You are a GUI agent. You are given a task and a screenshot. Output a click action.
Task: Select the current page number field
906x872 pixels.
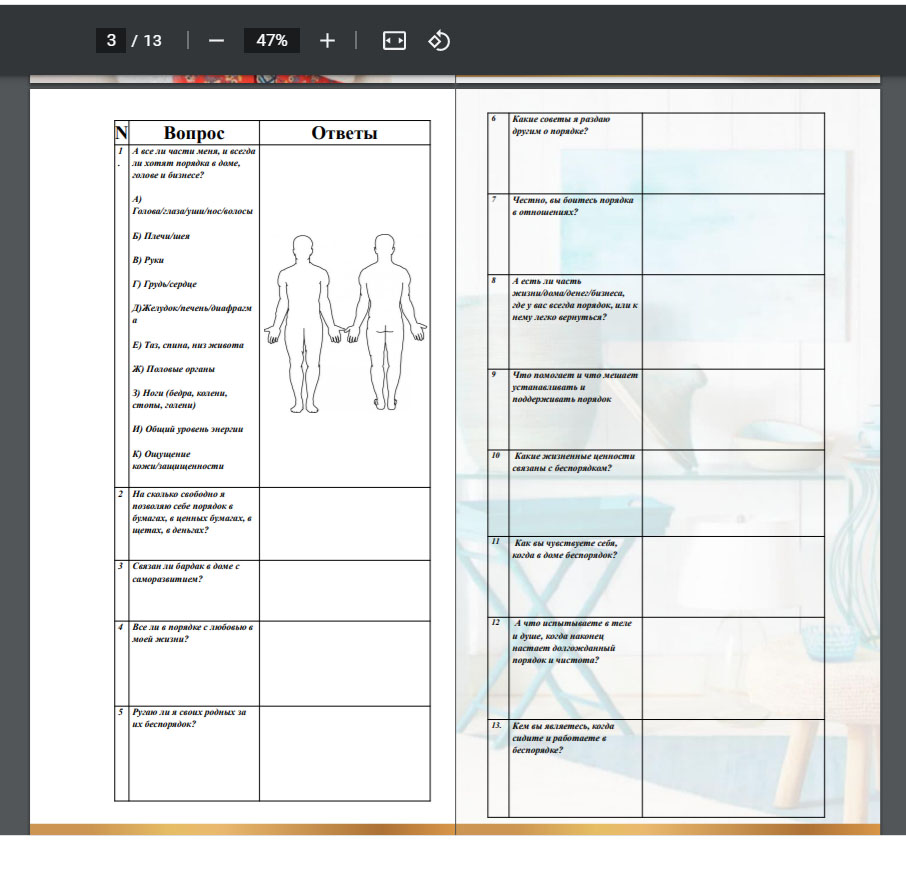111,41
